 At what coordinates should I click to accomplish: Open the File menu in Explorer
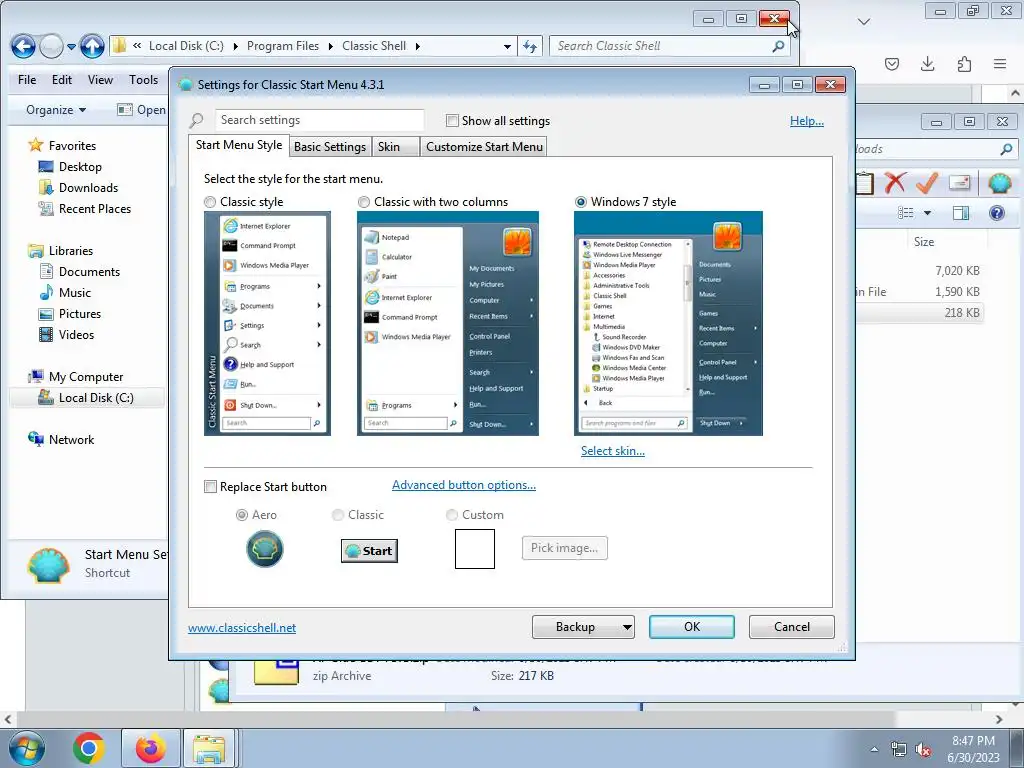pyautogui.click(x=27, y=80)
